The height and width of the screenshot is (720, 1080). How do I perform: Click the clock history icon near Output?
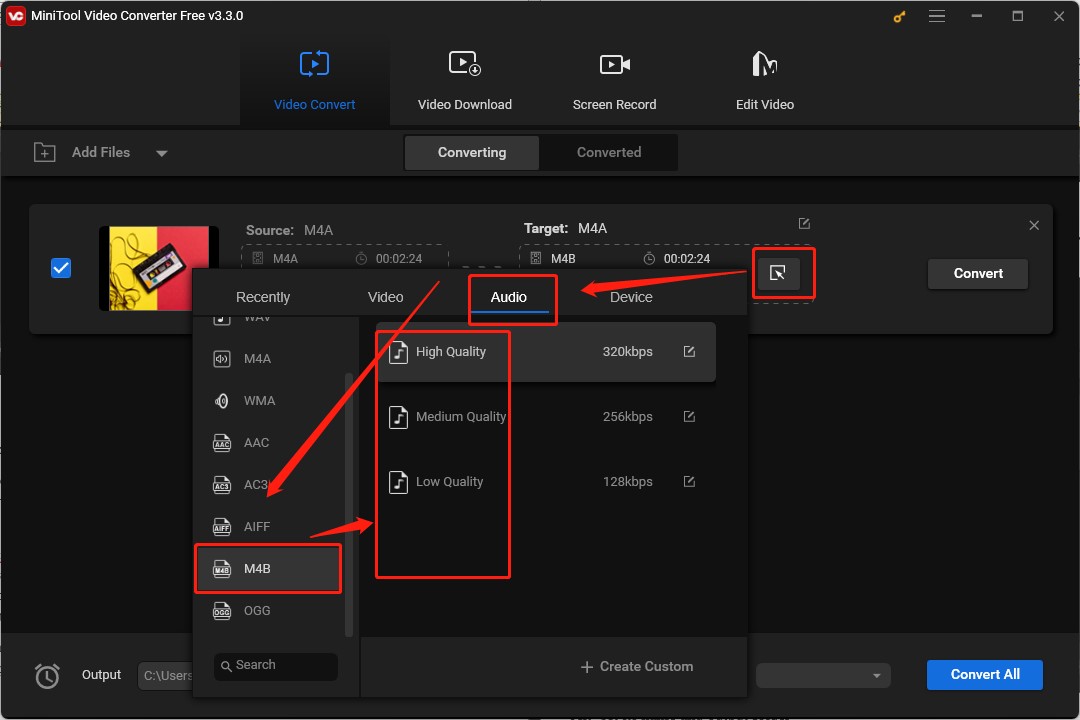[x=47, y=676]
